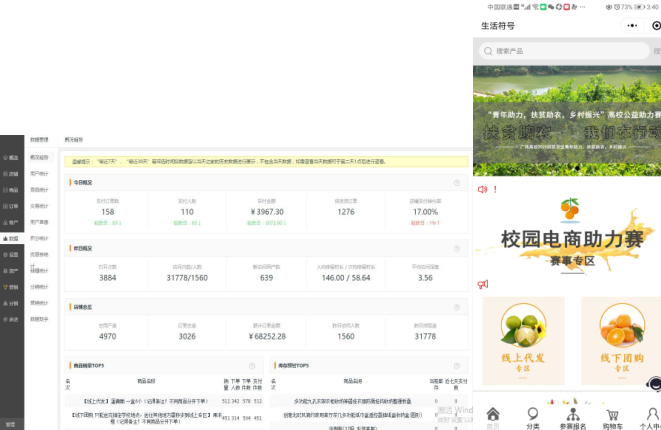Screen dimensions: 661x430
Task: Click the mini-program close target icon
Action: click(x=656, y=26)
